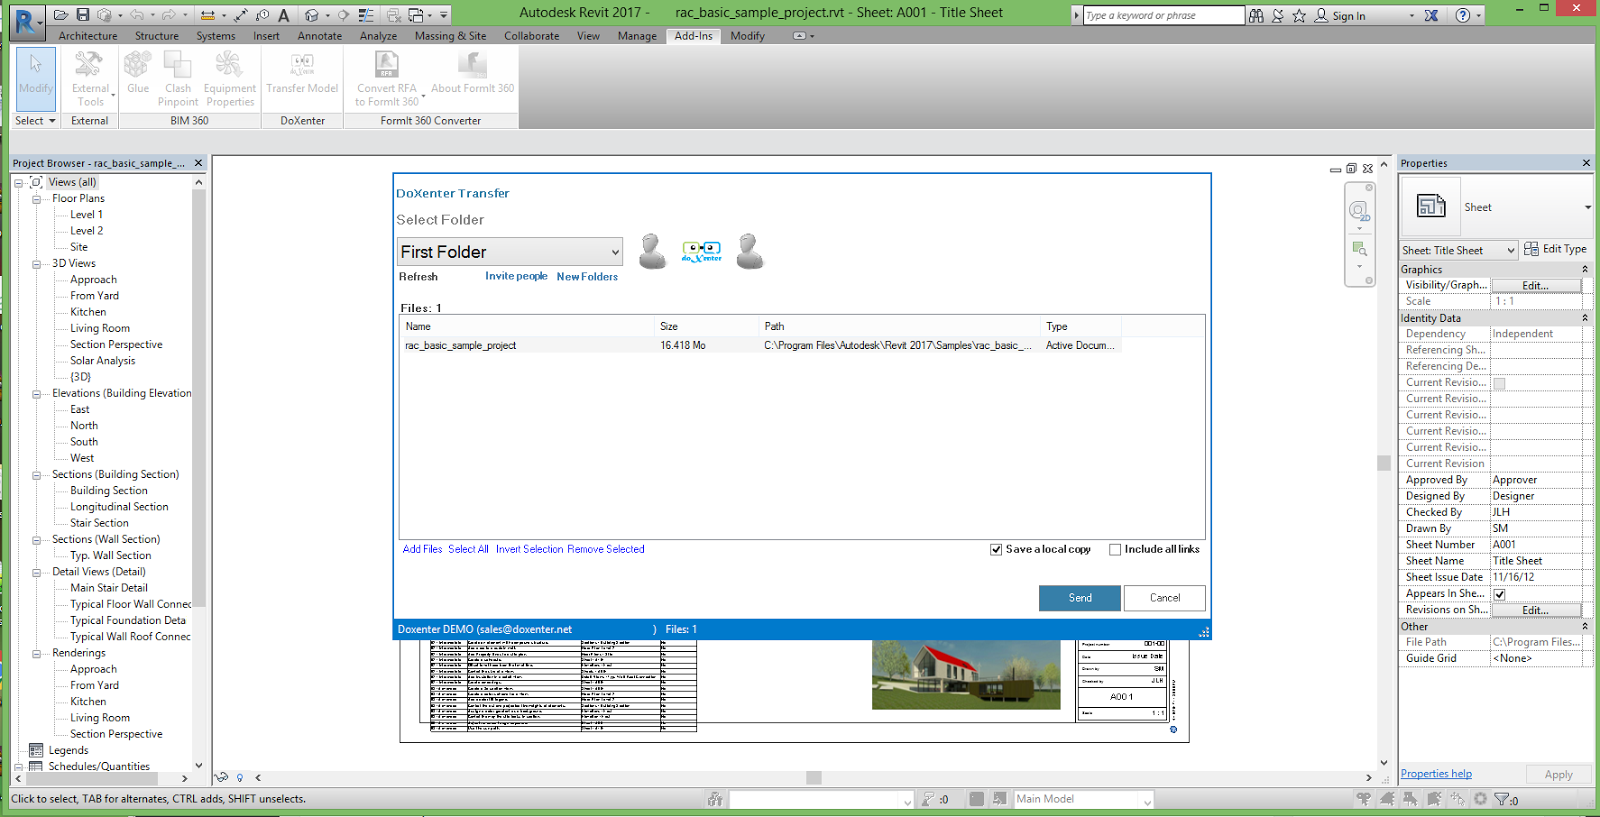Click the Switch Windows icon

(x=417, y=15)
